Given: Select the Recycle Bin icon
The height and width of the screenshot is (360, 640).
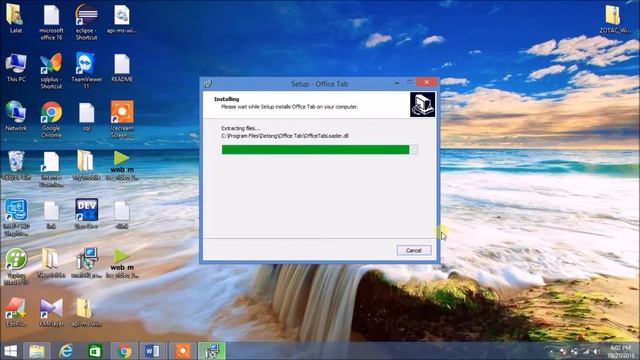Looking at the screenshot, I should (16, 165).
